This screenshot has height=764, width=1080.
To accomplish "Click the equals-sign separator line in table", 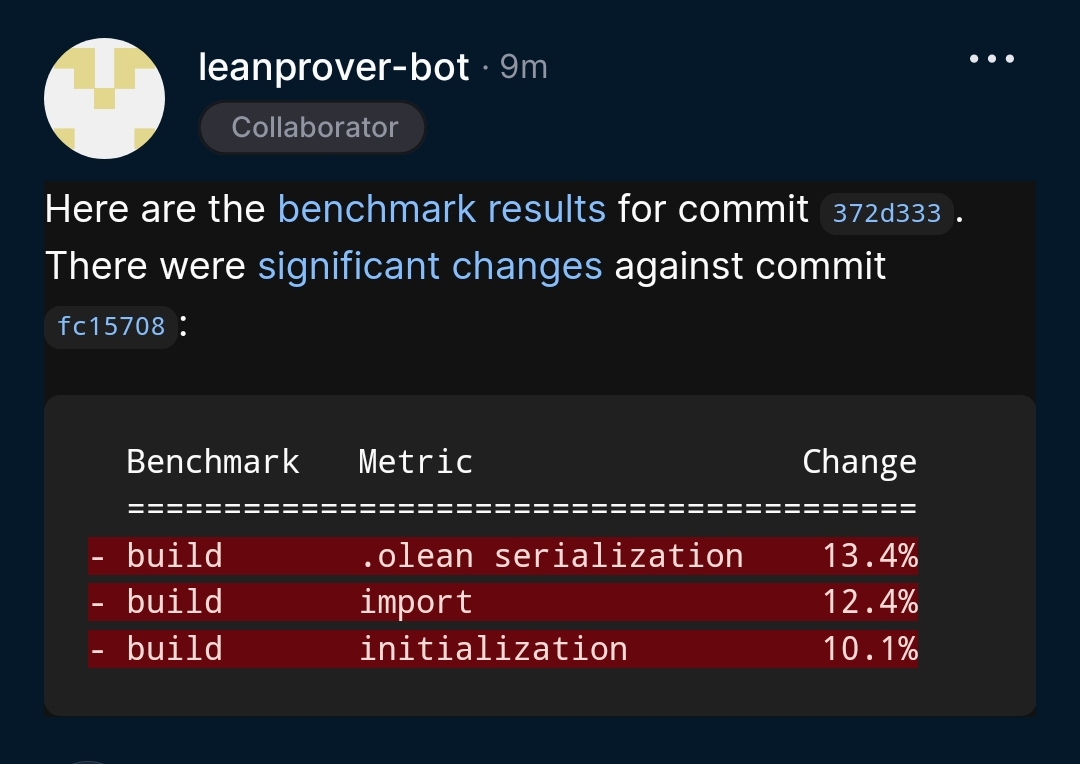I will [x=522, y=508].
